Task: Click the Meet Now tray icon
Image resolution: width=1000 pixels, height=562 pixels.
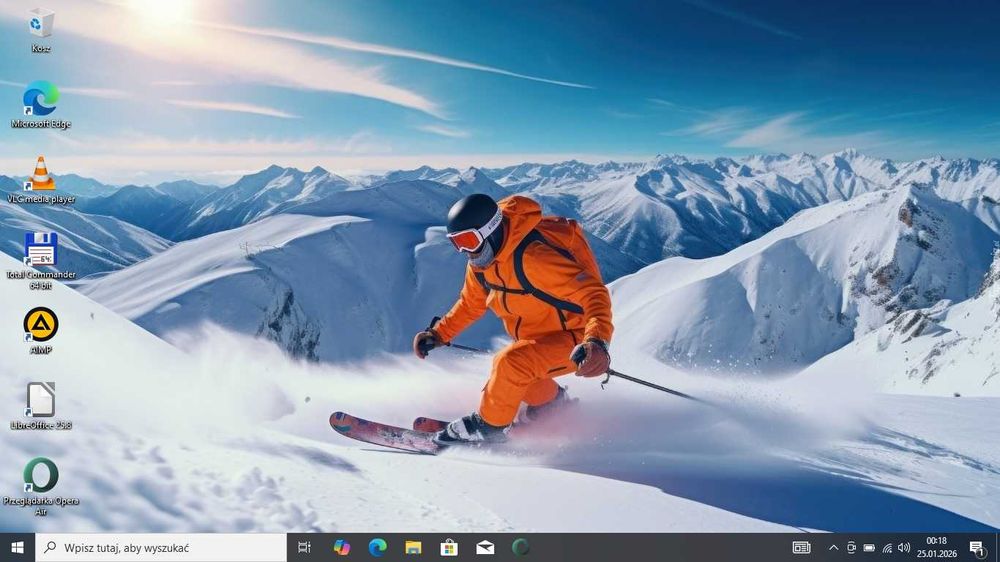Action: point(851,547)
